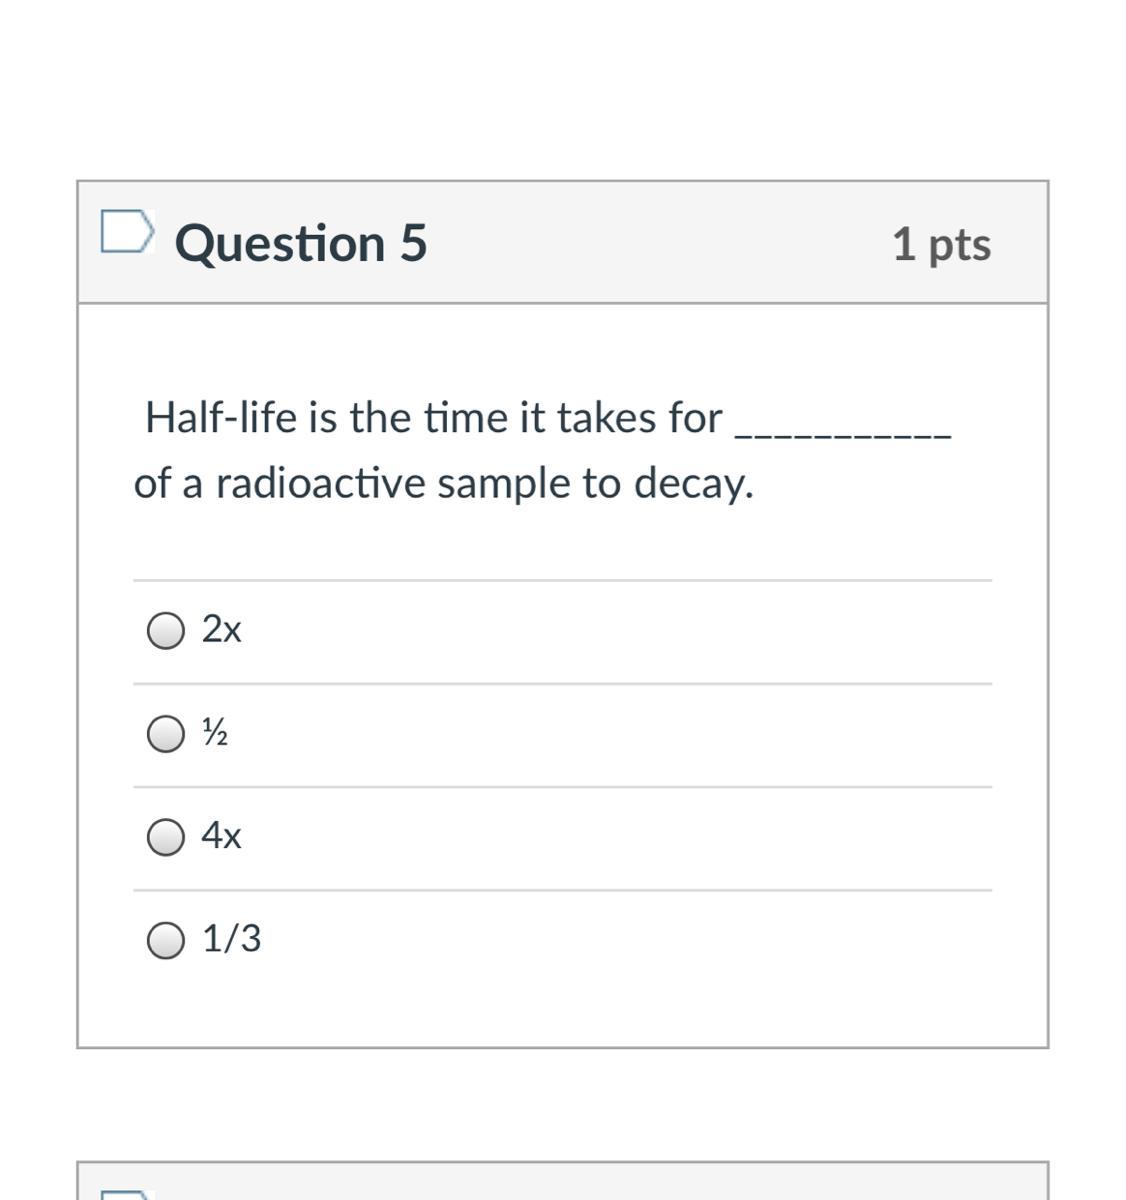Click the word "Half-life" in the prompt
This screenshot has height=1200, width=1126.
point(221,418)
